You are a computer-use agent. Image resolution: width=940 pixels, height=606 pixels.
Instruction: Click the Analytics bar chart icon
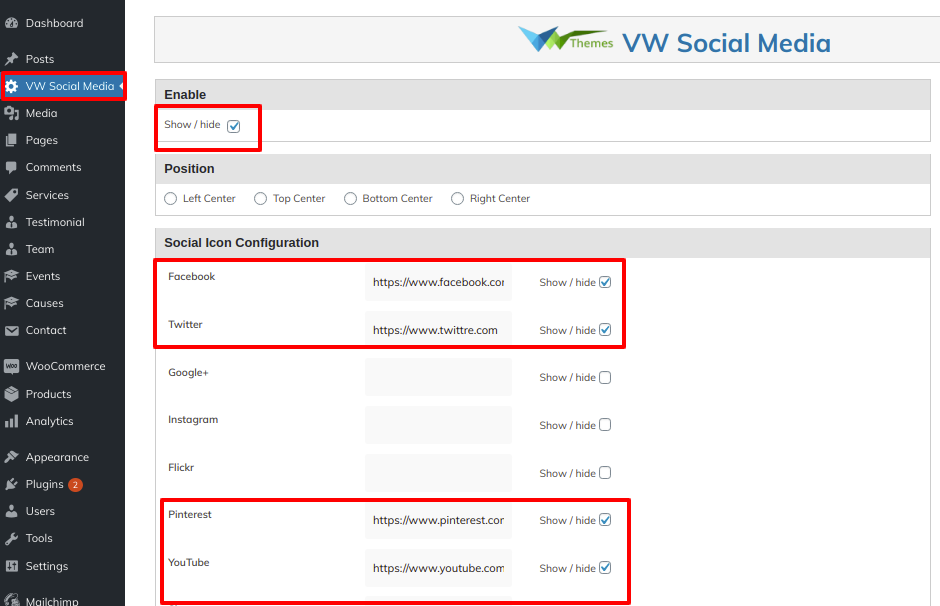point(12,421)
